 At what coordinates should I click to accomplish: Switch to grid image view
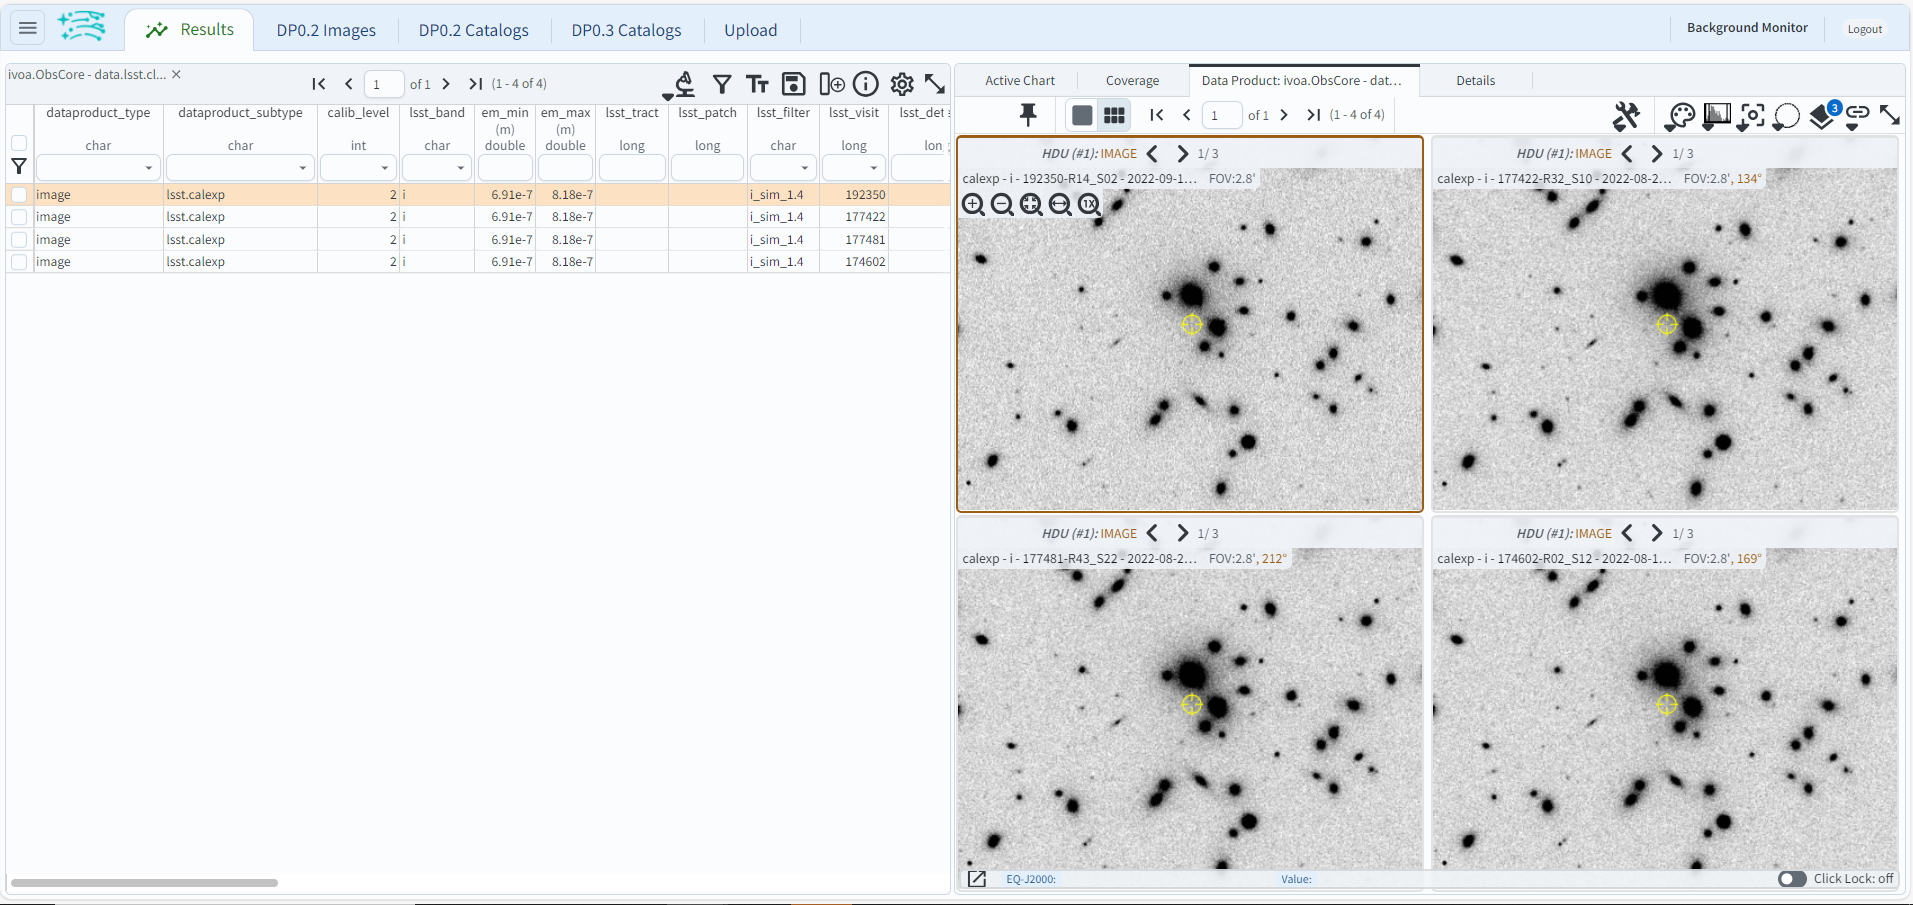coord(1114,115)
